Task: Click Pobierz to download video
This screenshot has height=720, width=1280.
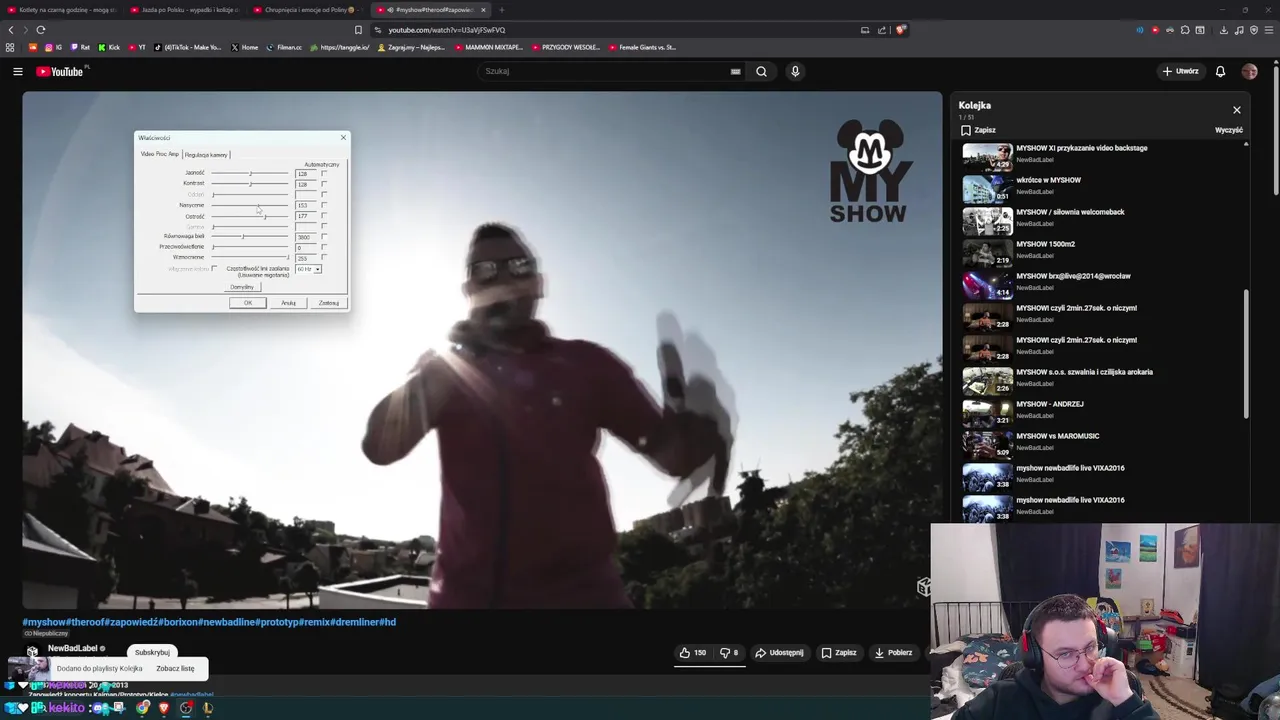Action: 893,653
